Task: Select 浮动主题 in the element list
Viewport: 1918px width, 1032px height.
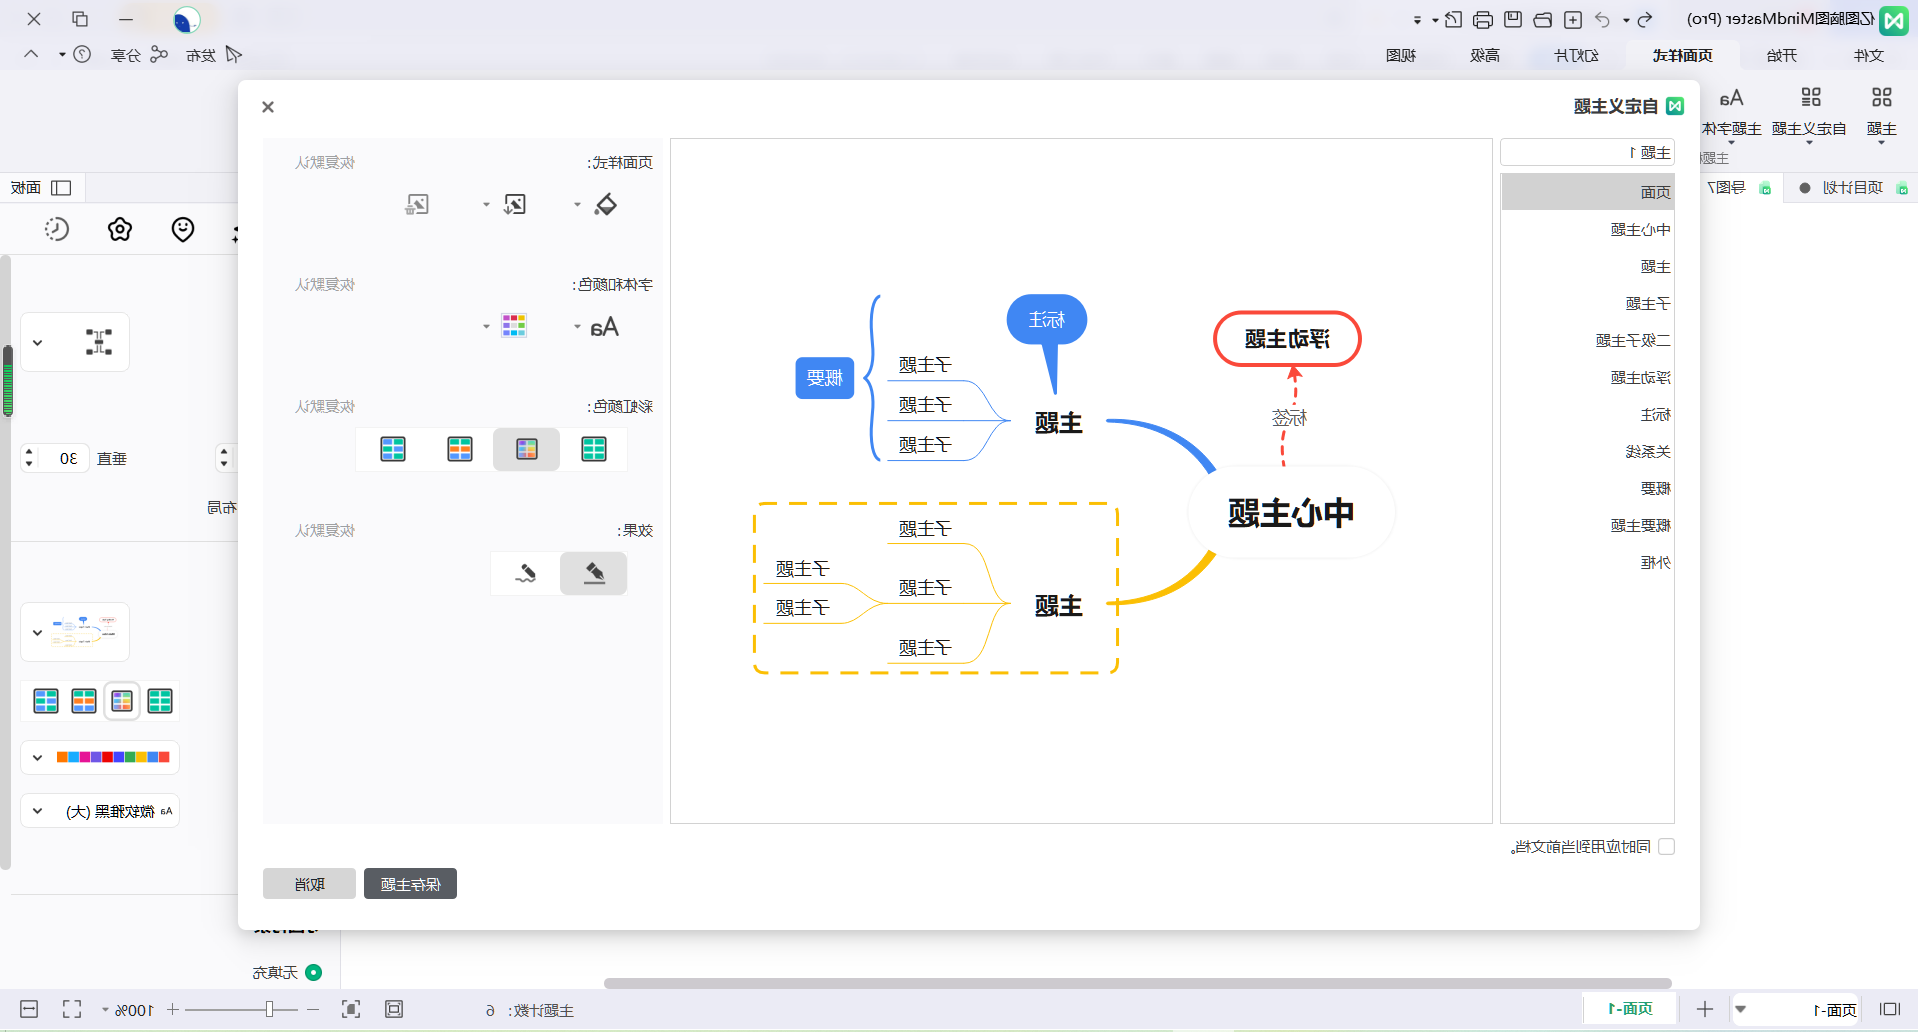Action: click(x=1587, y=378)
